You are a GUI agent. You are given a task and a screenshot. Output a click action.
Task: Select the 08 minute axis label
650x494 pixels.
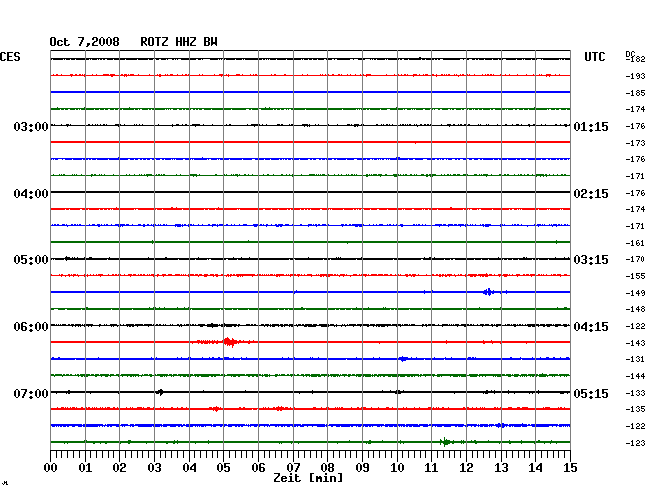coord(327,468)
